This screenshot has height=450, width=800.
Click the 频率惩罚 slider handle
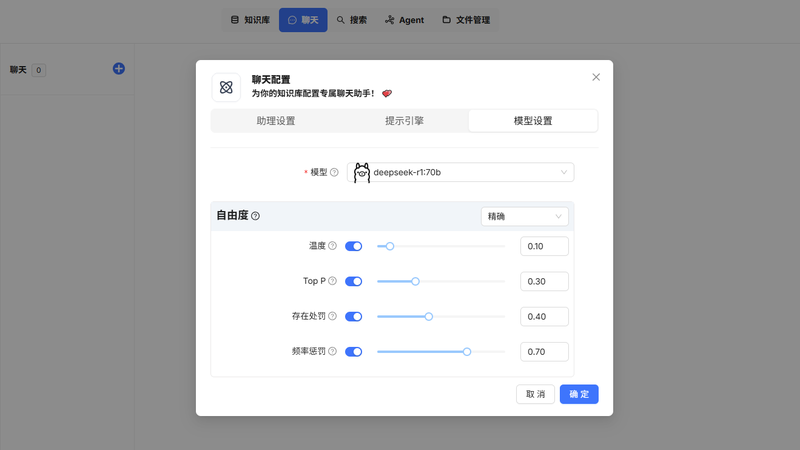467,352
